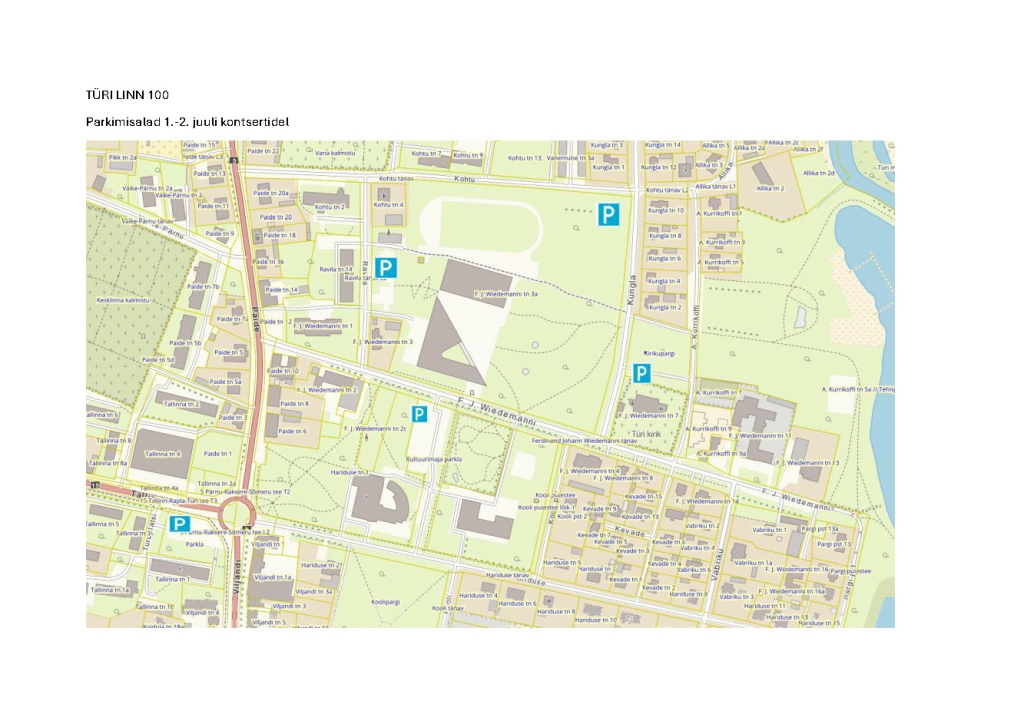Screen dimensions: 1024x724
Task: Click the 'A. Kurrikoffi tn 9' label
Action: (x=708, y=428)
